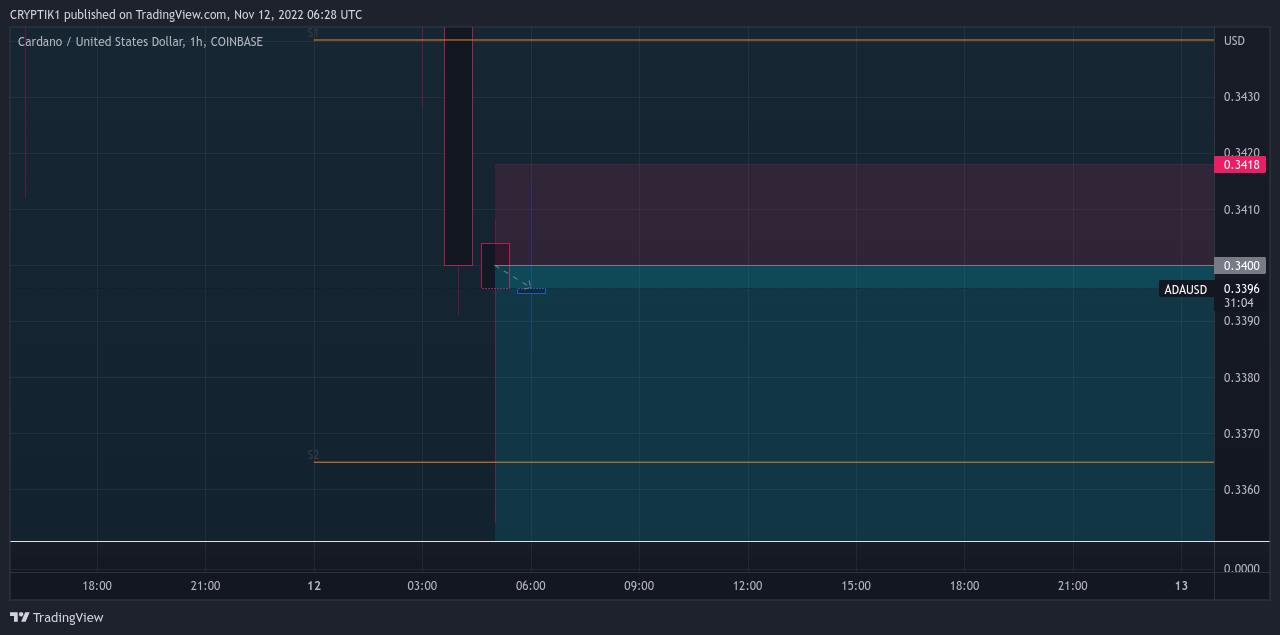
Task: Select the S1 pivot level label
Action: (x=313, y=33)
